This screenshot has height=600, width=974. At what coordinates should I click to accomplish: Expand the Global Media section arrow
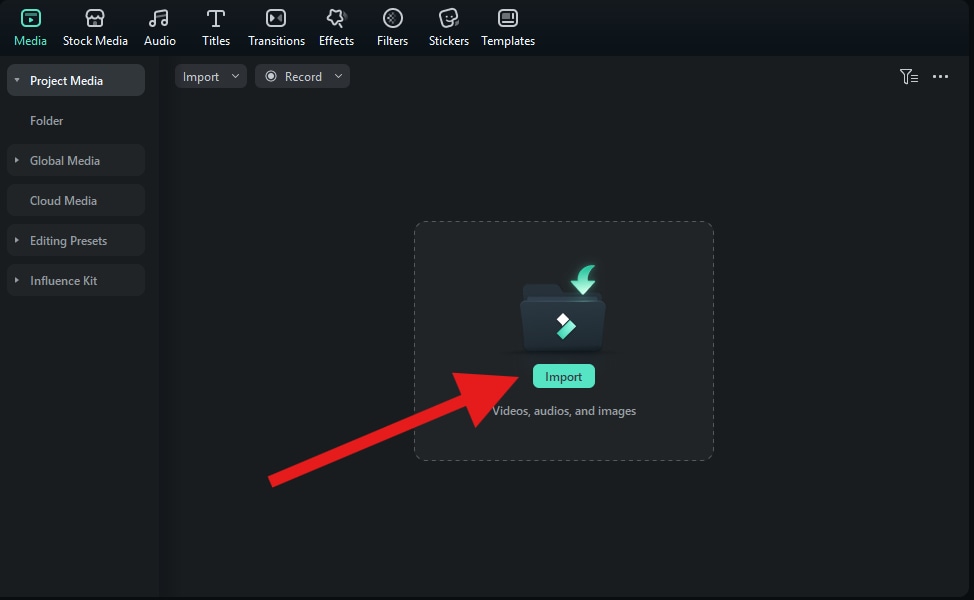coord(17,160)
